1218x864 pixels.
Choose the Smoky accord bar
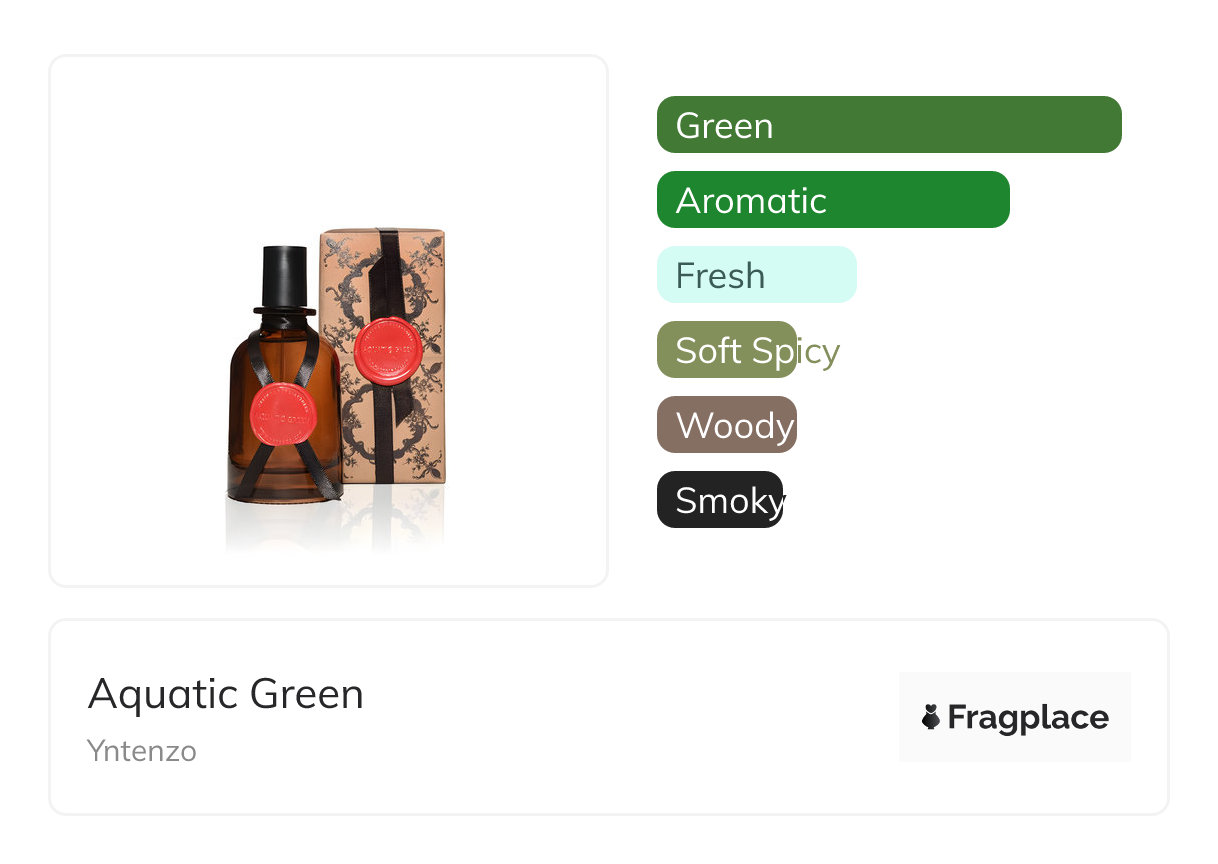720,500
